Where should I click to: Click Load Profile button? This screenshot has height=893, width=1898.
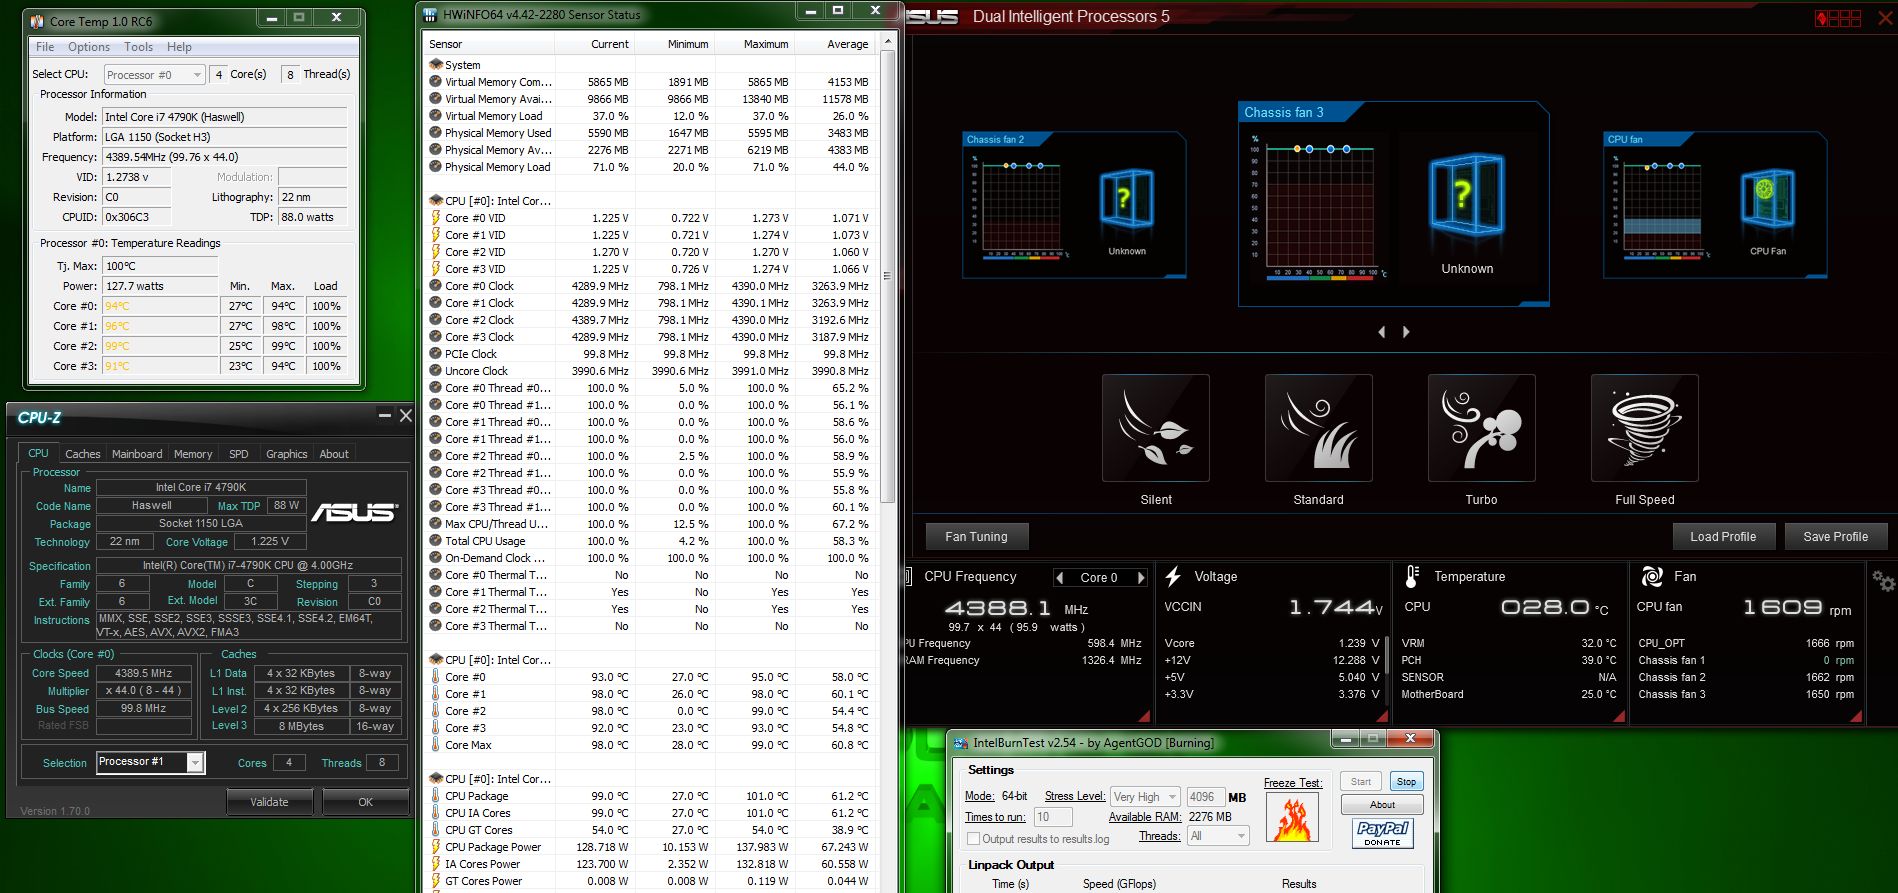tap(1723, 537)
